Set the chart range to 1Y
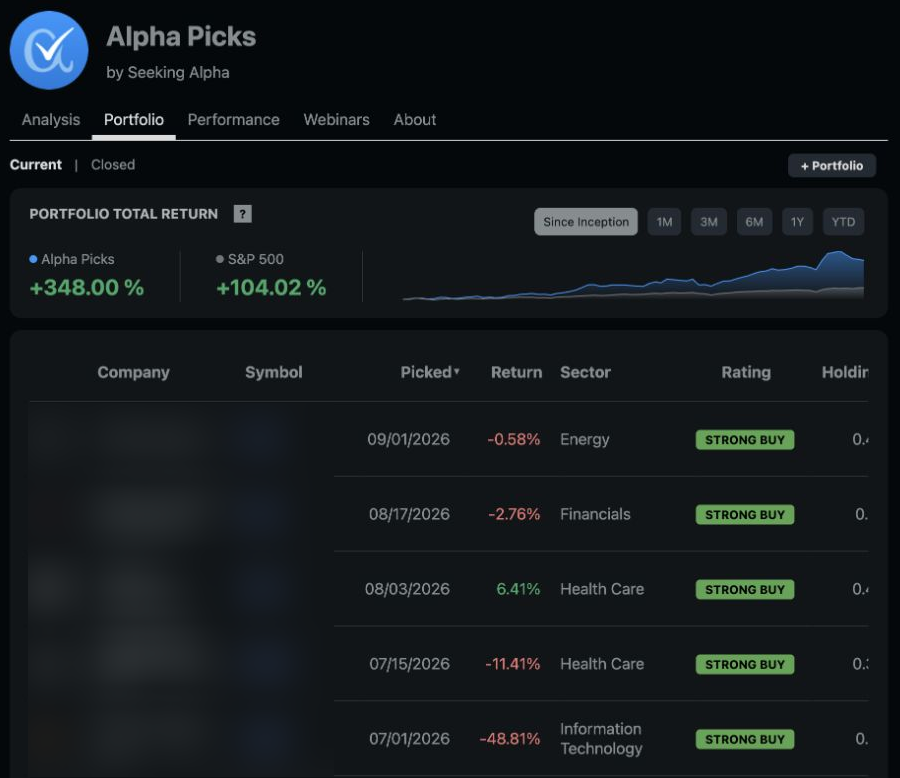The image size is (900, 778). tap(797, 222)
